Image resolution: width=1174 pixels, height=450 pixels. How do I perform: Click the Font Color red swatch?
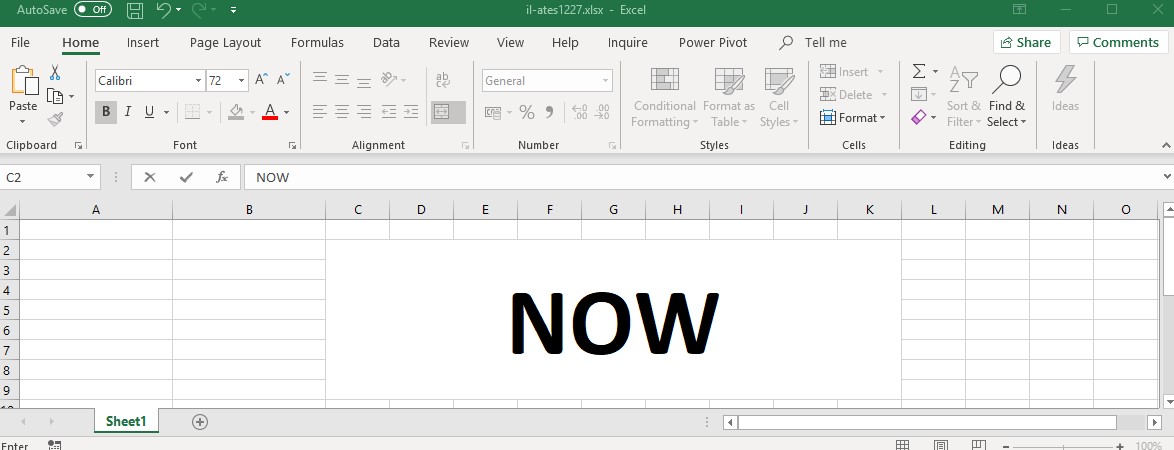coord(269,112)
